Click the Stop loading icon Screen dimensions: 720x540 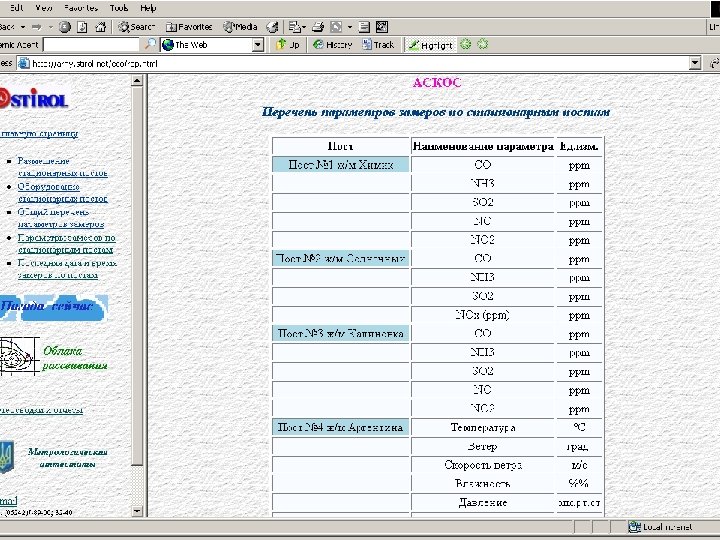point(65,27)
